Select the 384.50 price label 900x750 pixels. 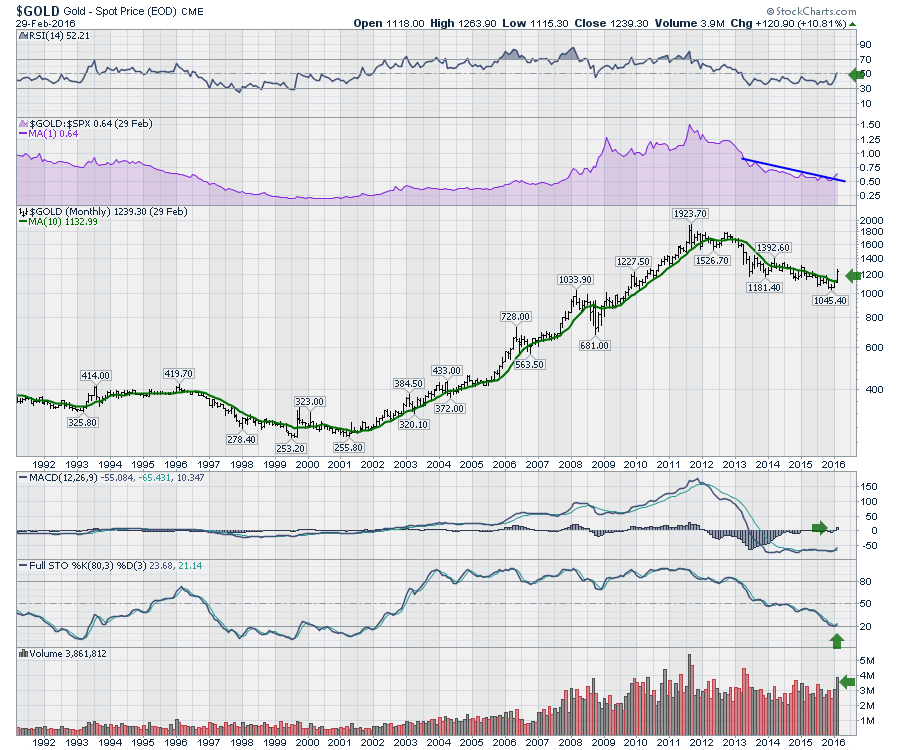[408, 384]
